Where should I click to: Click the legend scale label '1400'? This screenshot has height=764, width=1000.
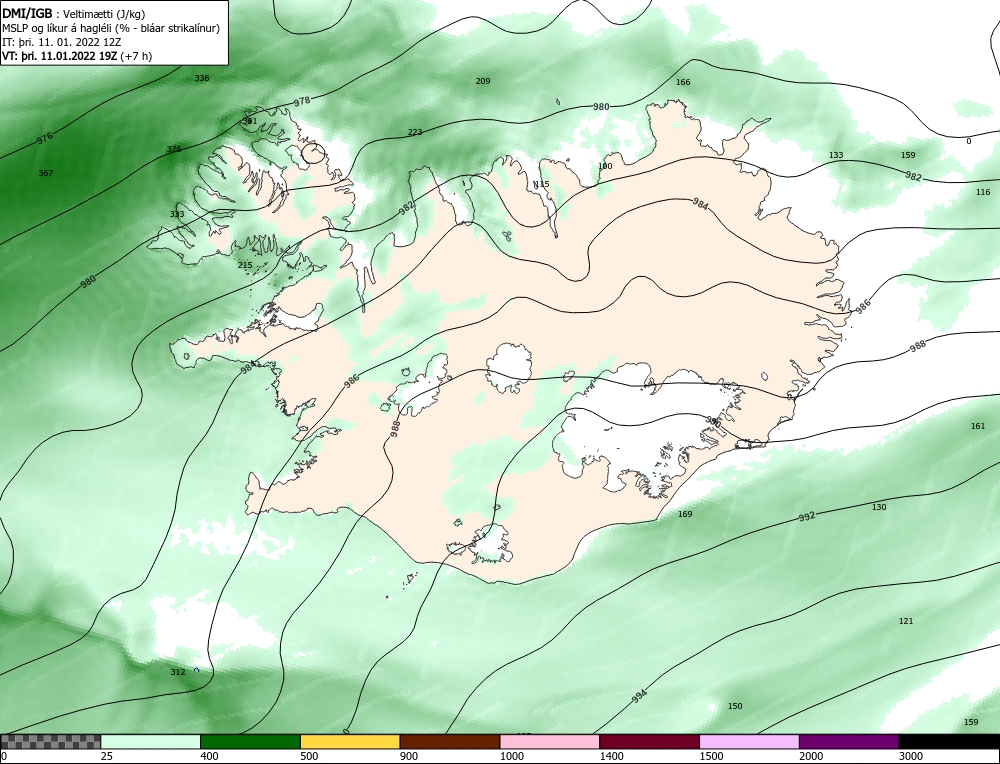(611, 756)
